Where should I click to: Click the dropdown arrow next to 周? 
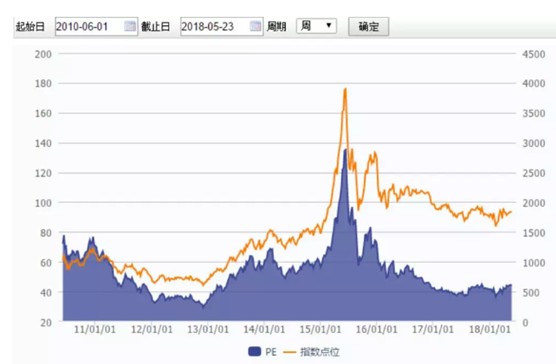(x=329, y=26)
